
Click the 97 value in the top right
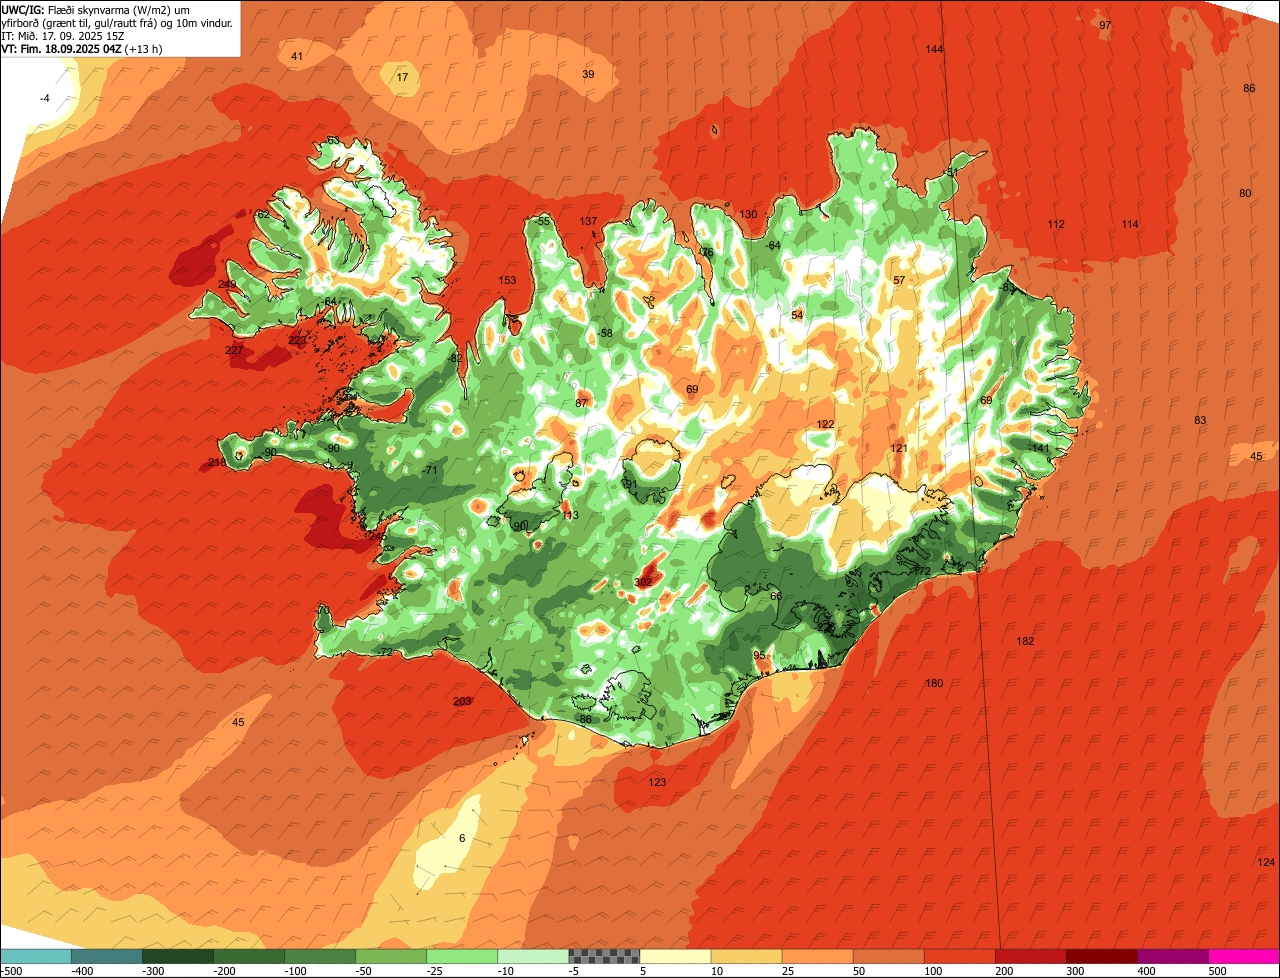(1105, 25)
